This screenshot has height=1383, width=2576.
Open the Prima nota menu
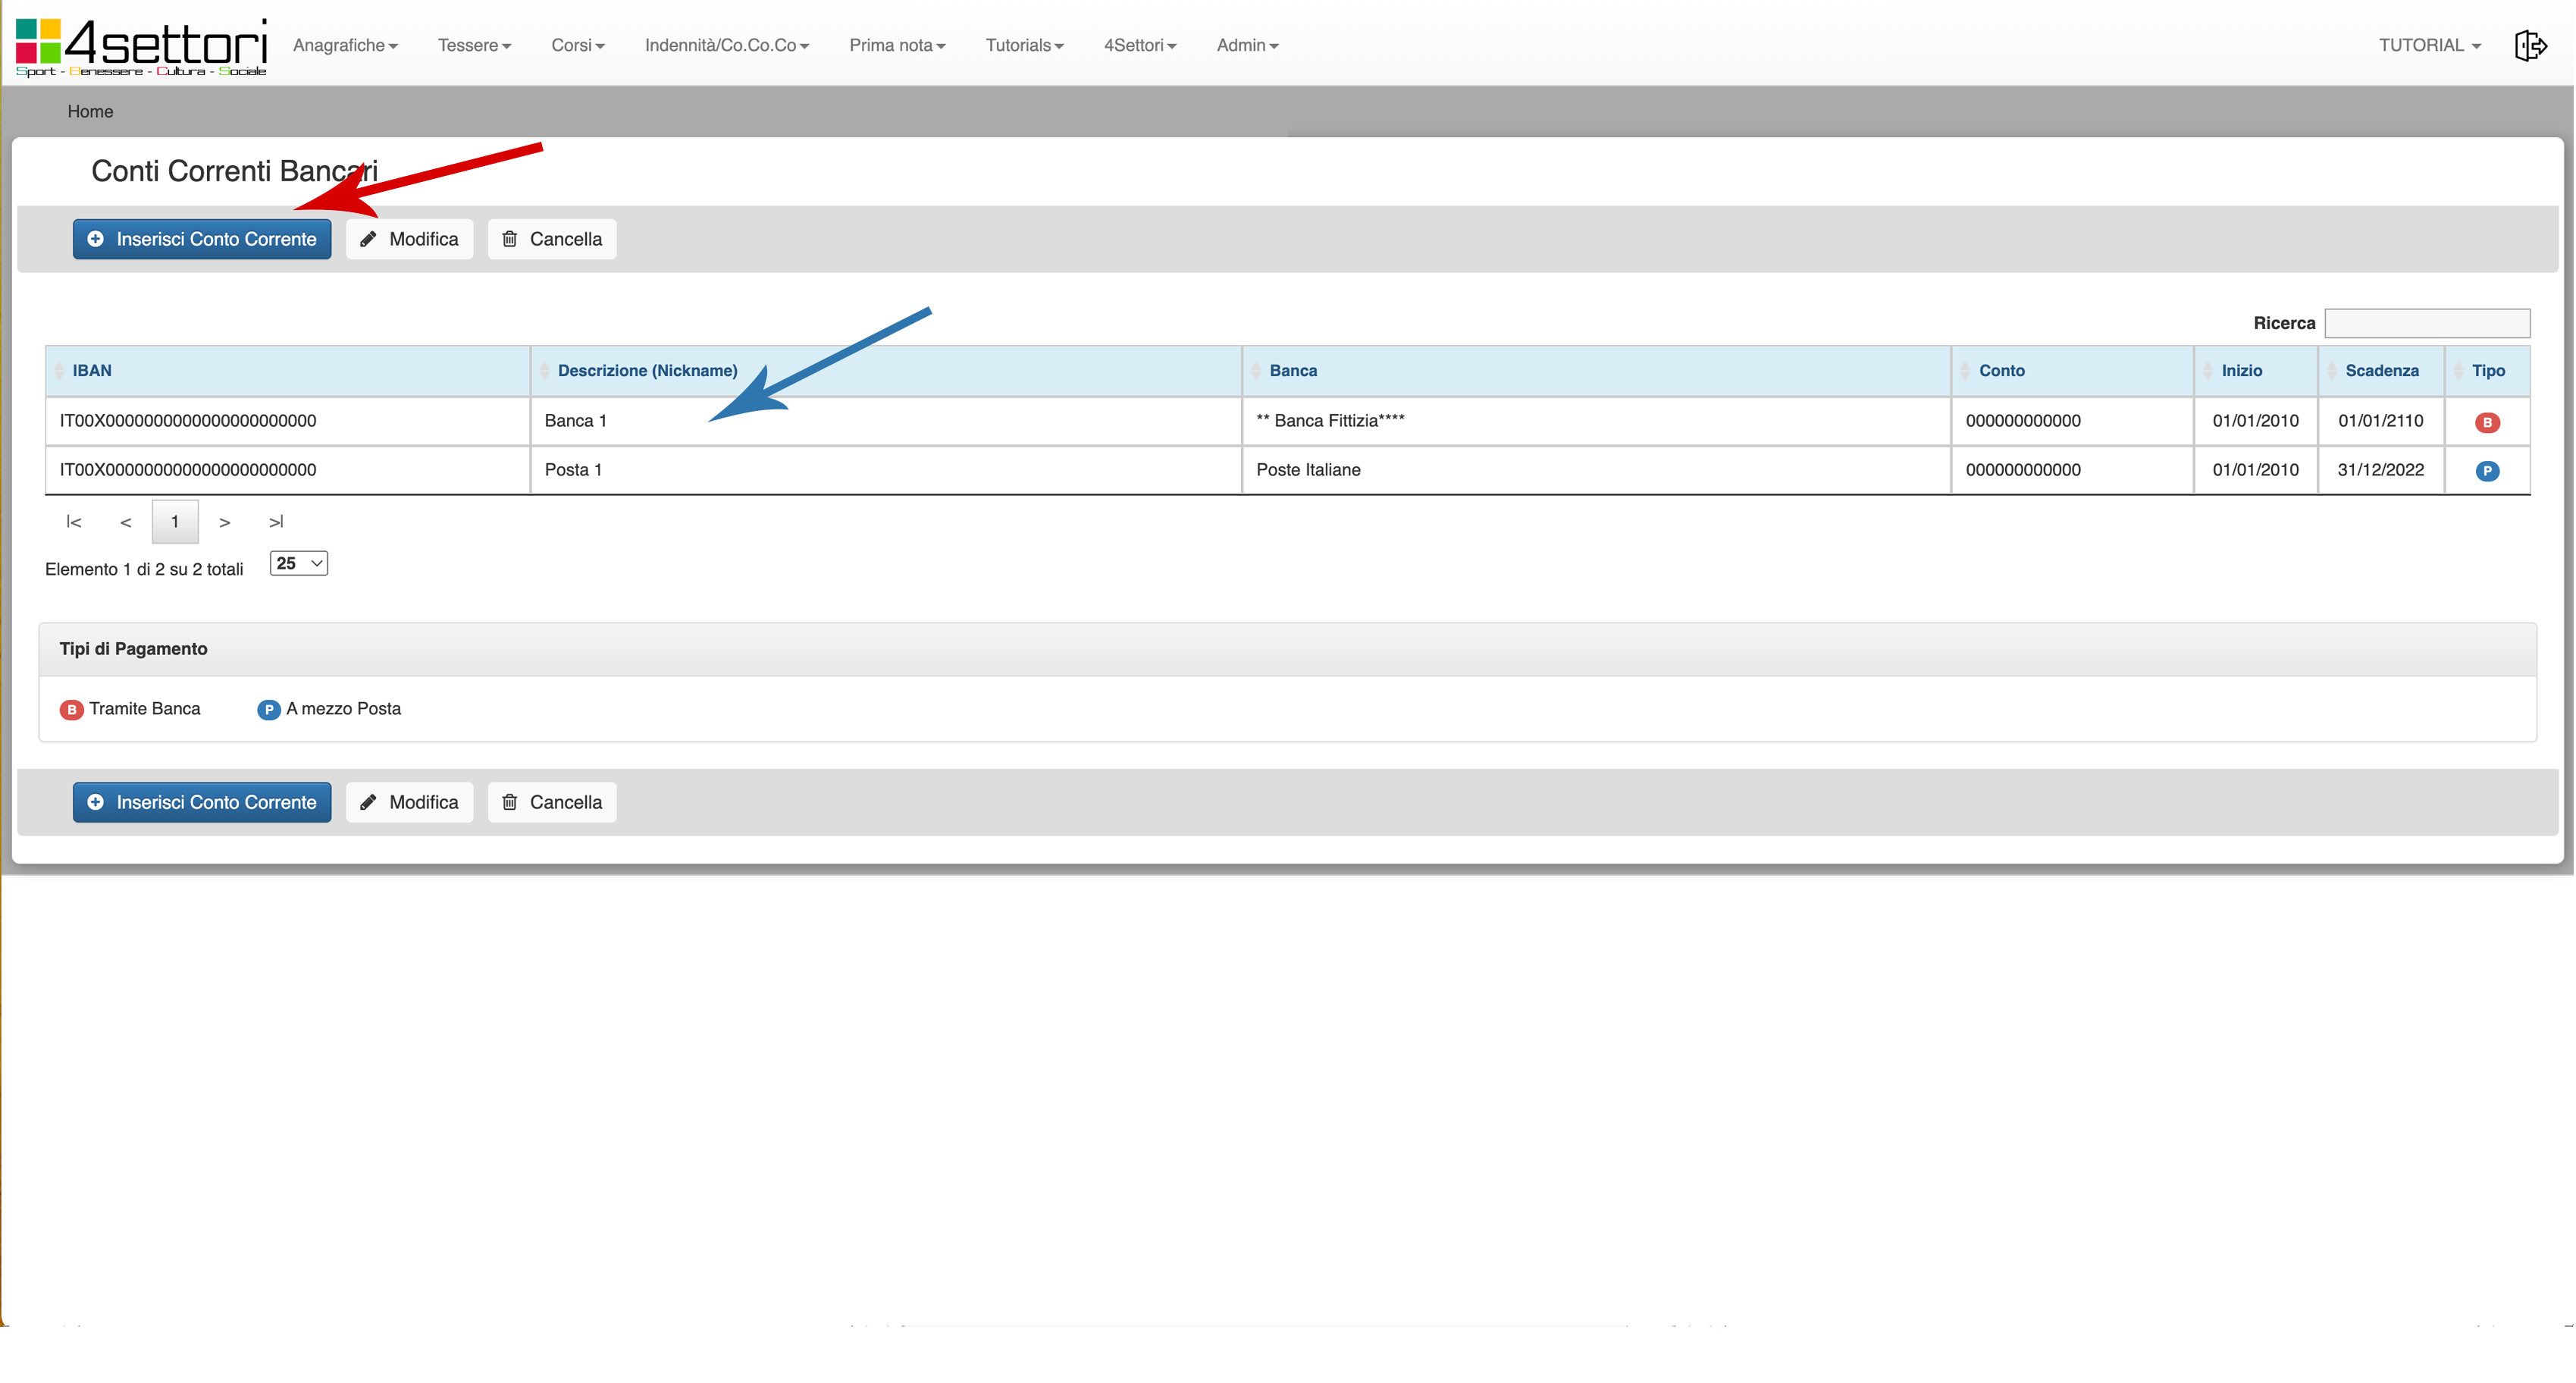click(896, 45)
